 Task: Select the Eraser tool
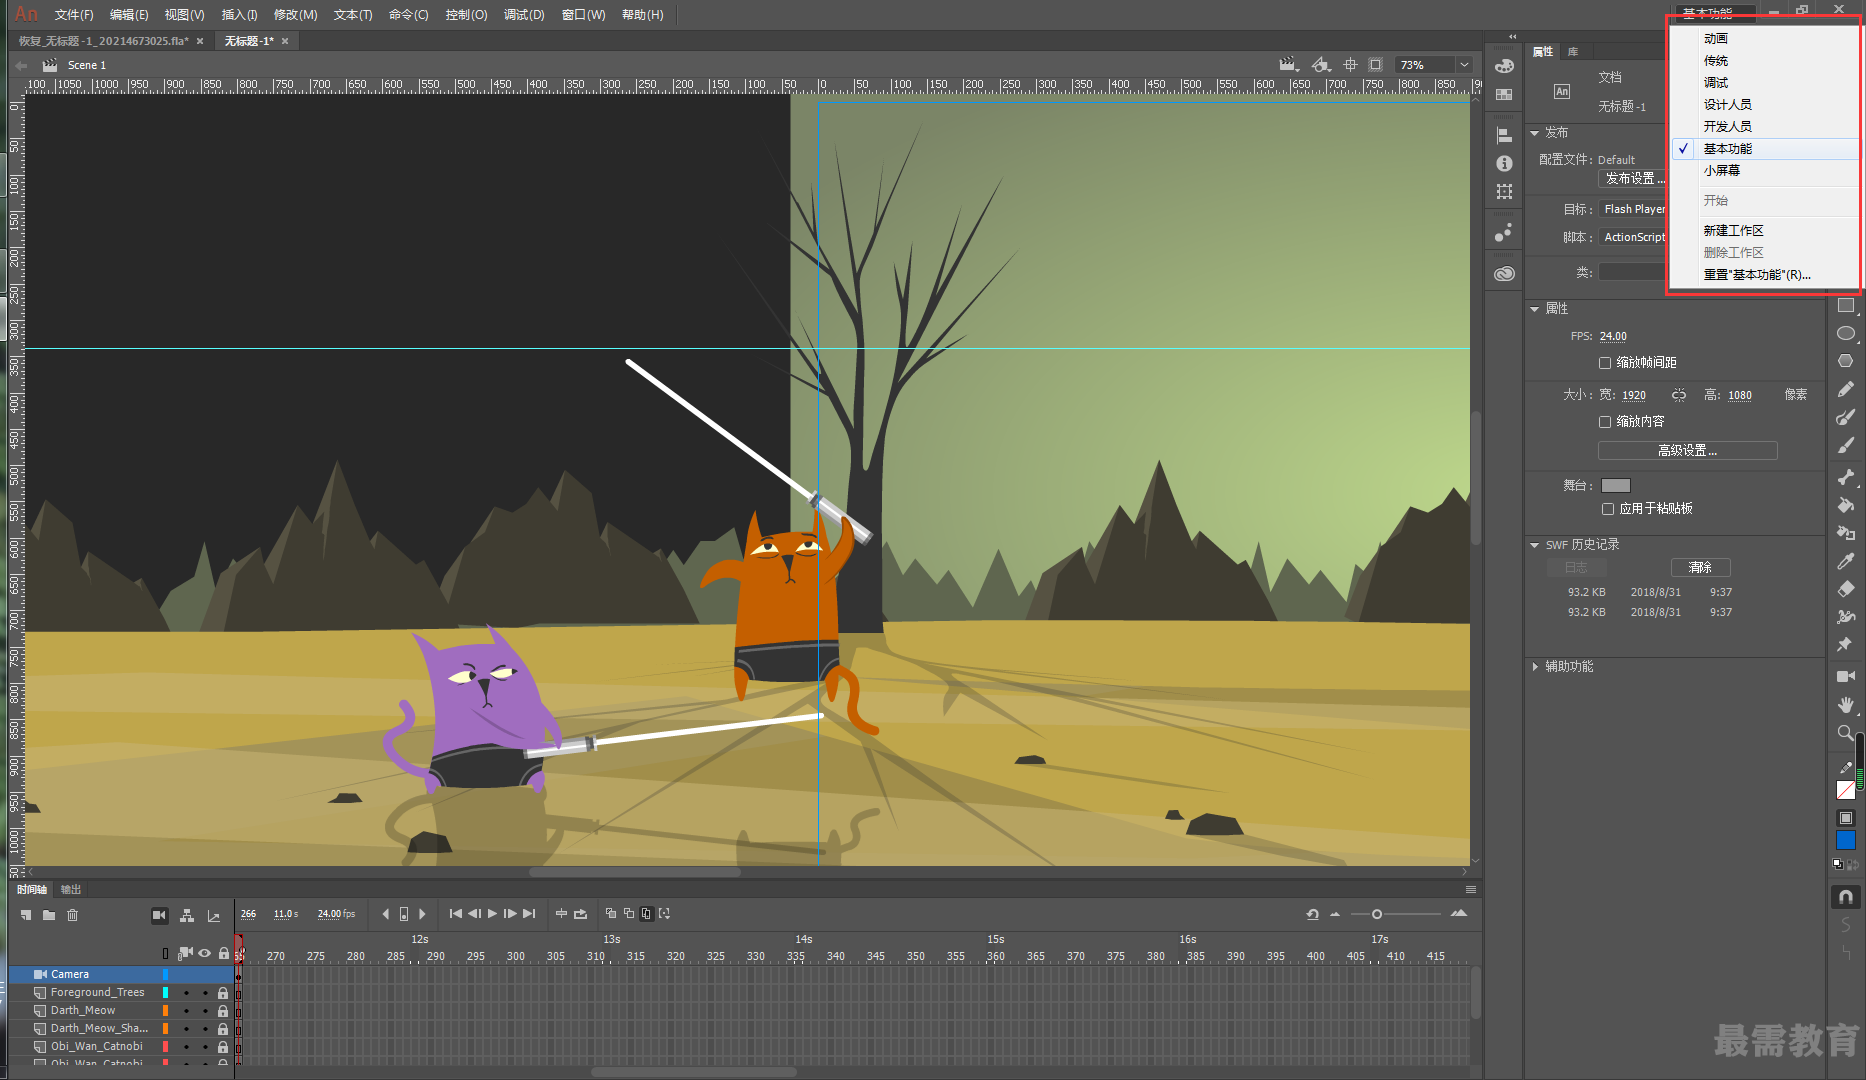[x=1846, y=589]
